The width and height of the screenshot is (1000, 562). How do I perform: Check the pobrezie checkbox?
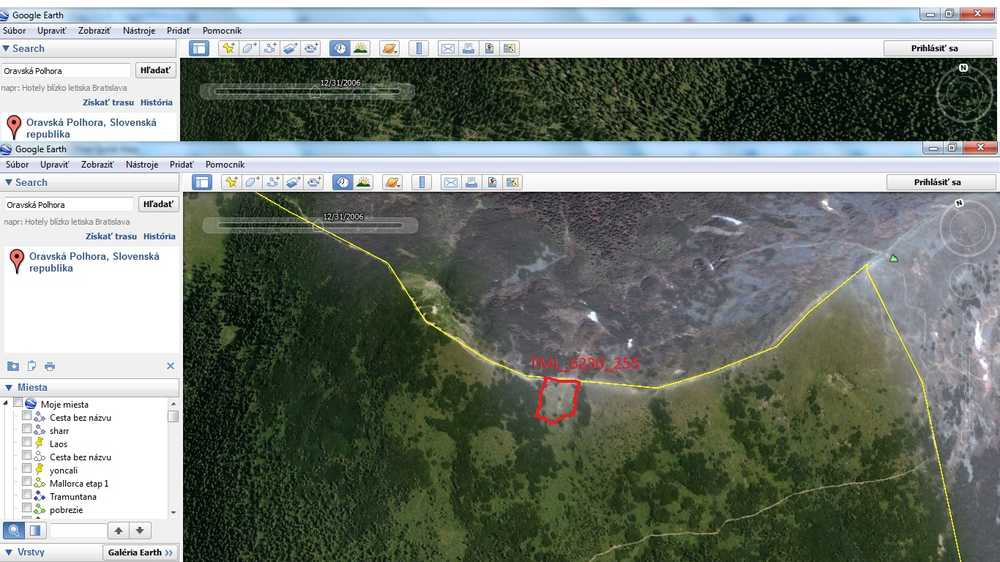coord(27,508)
